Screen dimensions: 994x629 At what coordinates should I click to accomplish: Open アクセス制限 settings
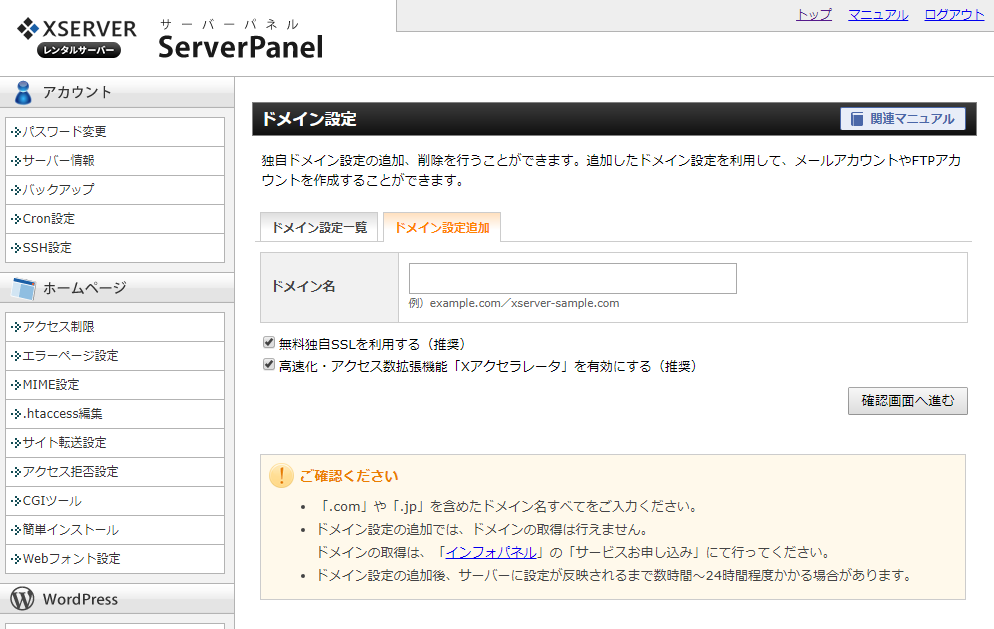click(x=115, y=327)
